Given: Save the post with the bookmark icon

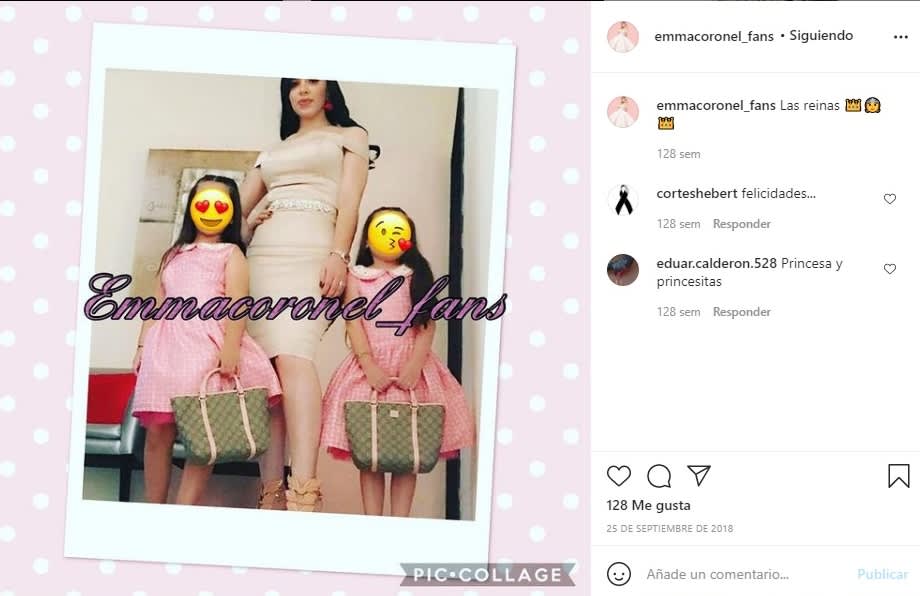Looking at the screenshot, I should tap(898, 476).
